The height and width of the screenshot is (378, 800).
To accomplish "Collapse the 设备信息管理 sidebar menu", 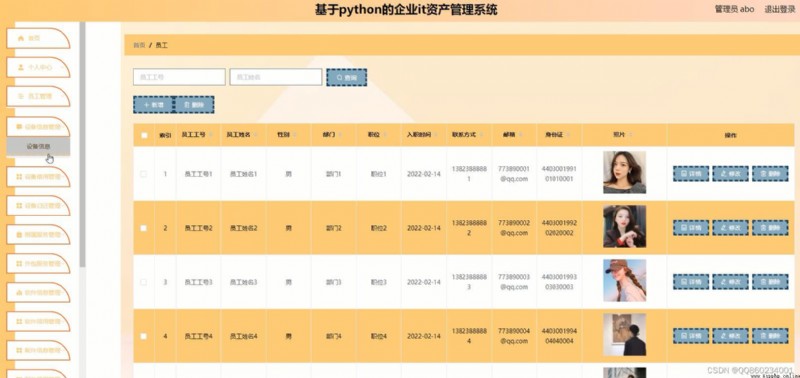I will [x=38, y=127].
